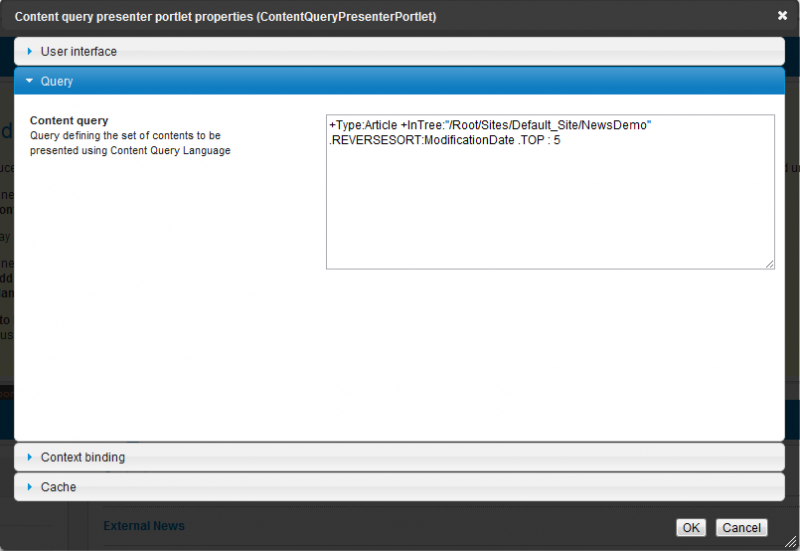Open the External News link behind dialog
The image size is (800, 551).
144,526
